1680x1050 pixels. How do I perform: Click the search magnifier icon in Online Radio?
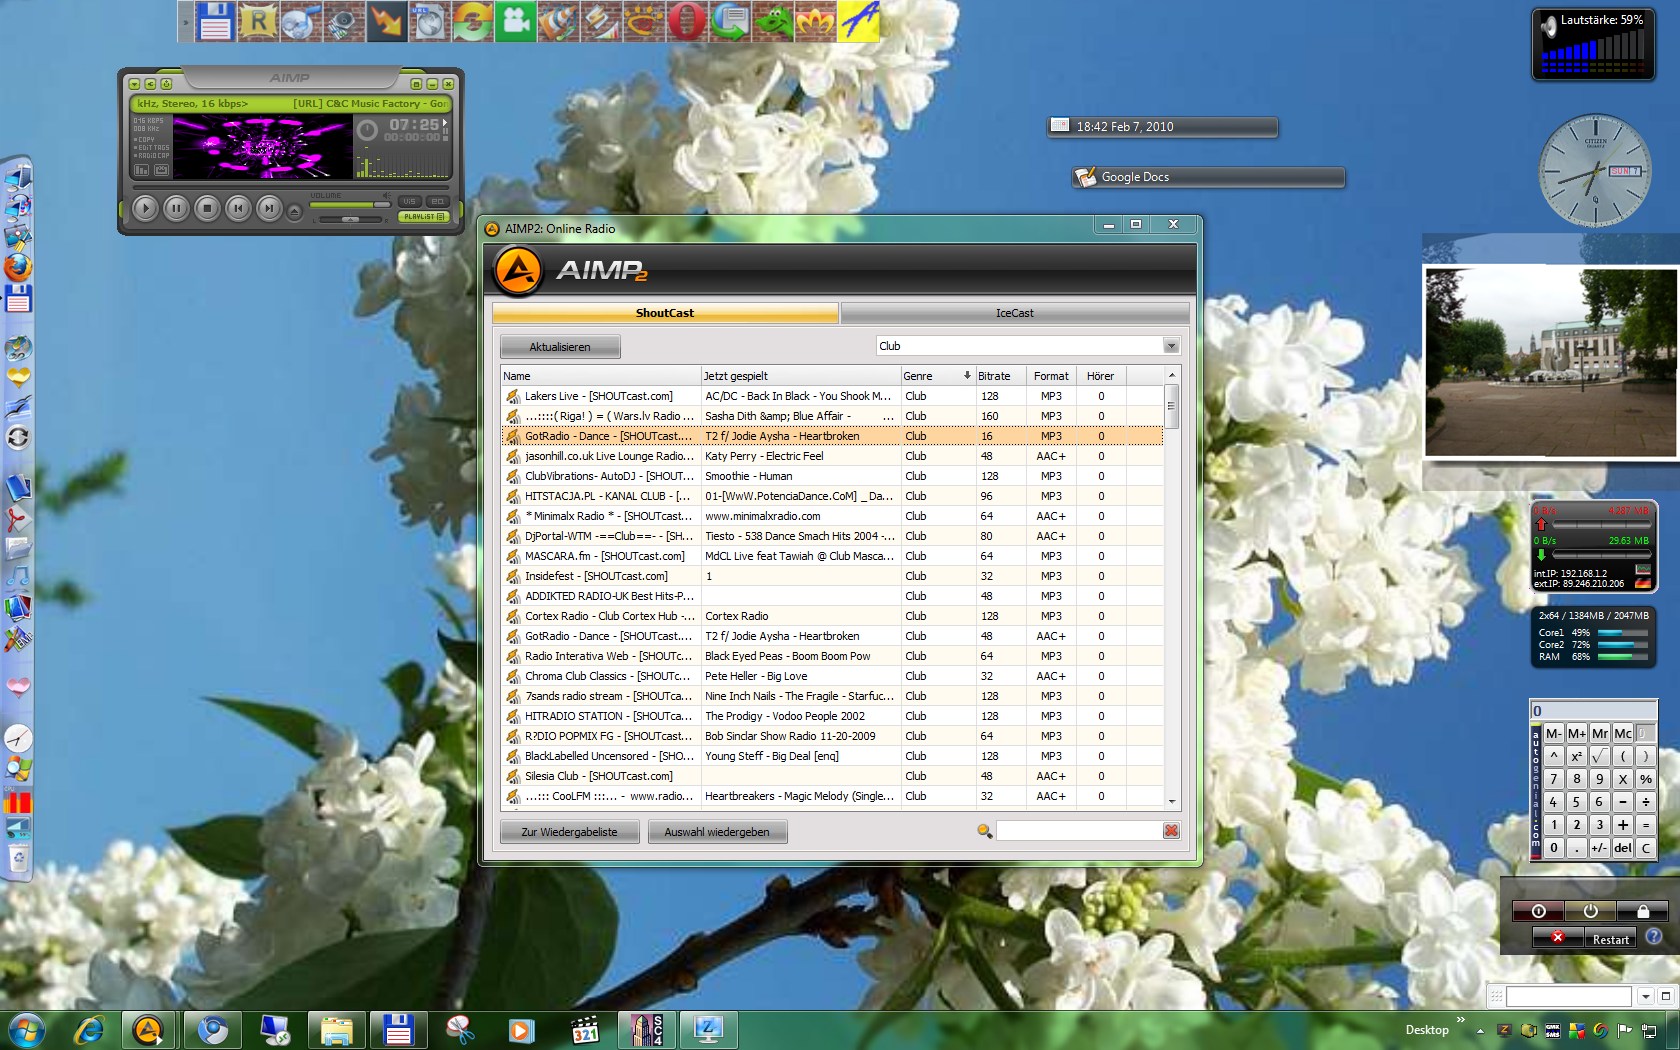click(x=984, y=831)
